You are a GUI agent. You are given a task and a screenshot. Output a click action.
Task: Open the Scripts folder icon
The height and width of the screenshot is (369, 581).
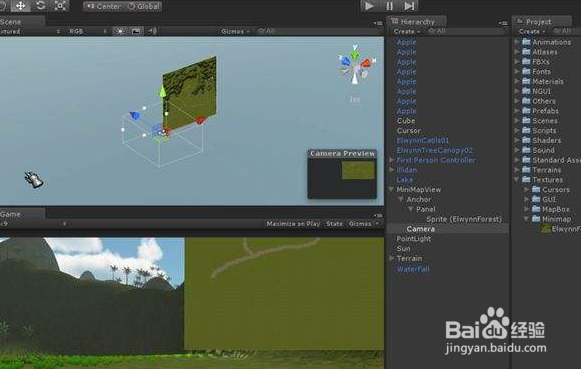(526, 130)
